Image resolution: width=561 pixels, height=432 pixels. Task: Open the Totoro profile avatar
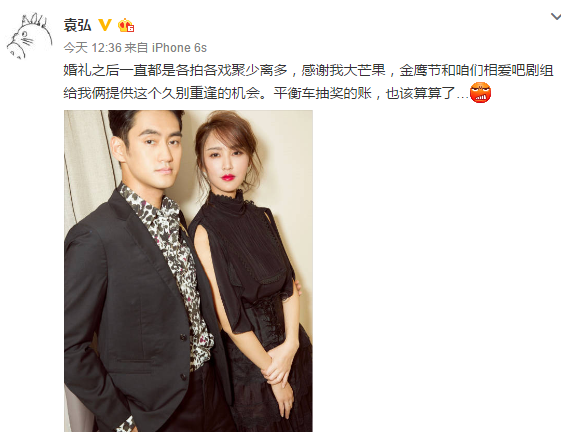(x=29, y=36)
